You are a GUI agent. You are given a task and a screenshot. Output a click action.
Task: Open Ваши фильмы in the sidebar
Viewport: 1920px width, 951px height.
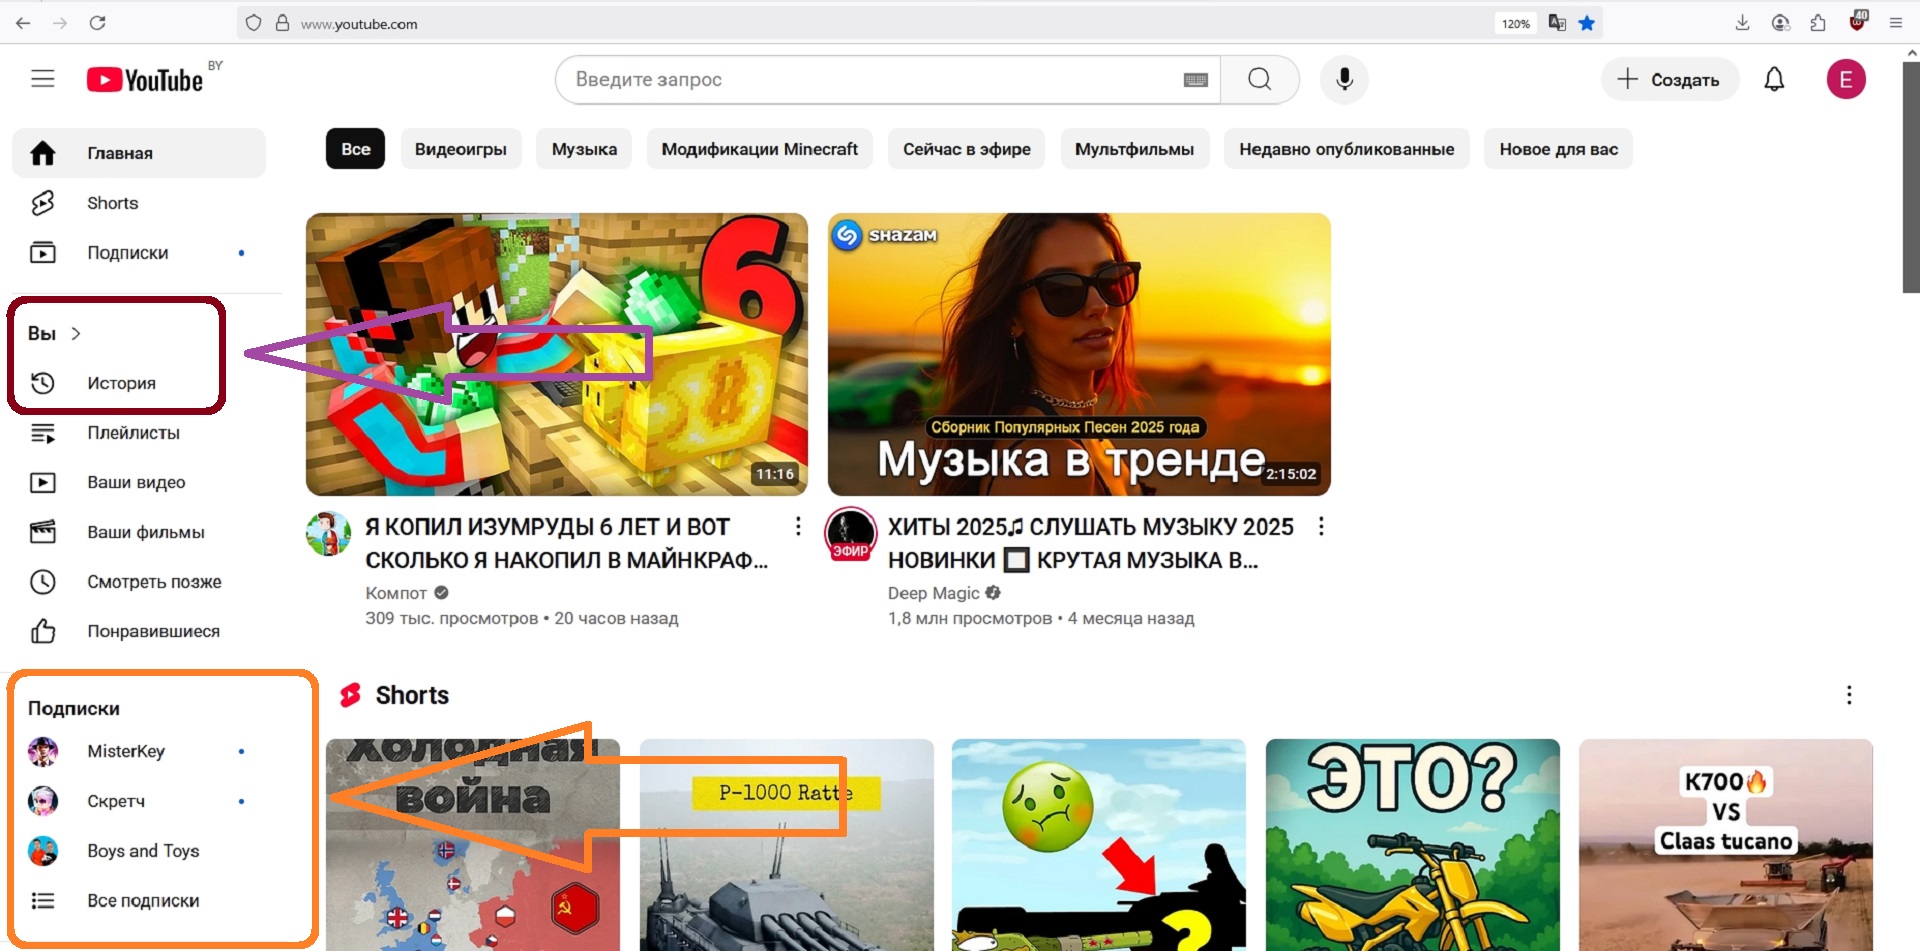coord(139,532)
